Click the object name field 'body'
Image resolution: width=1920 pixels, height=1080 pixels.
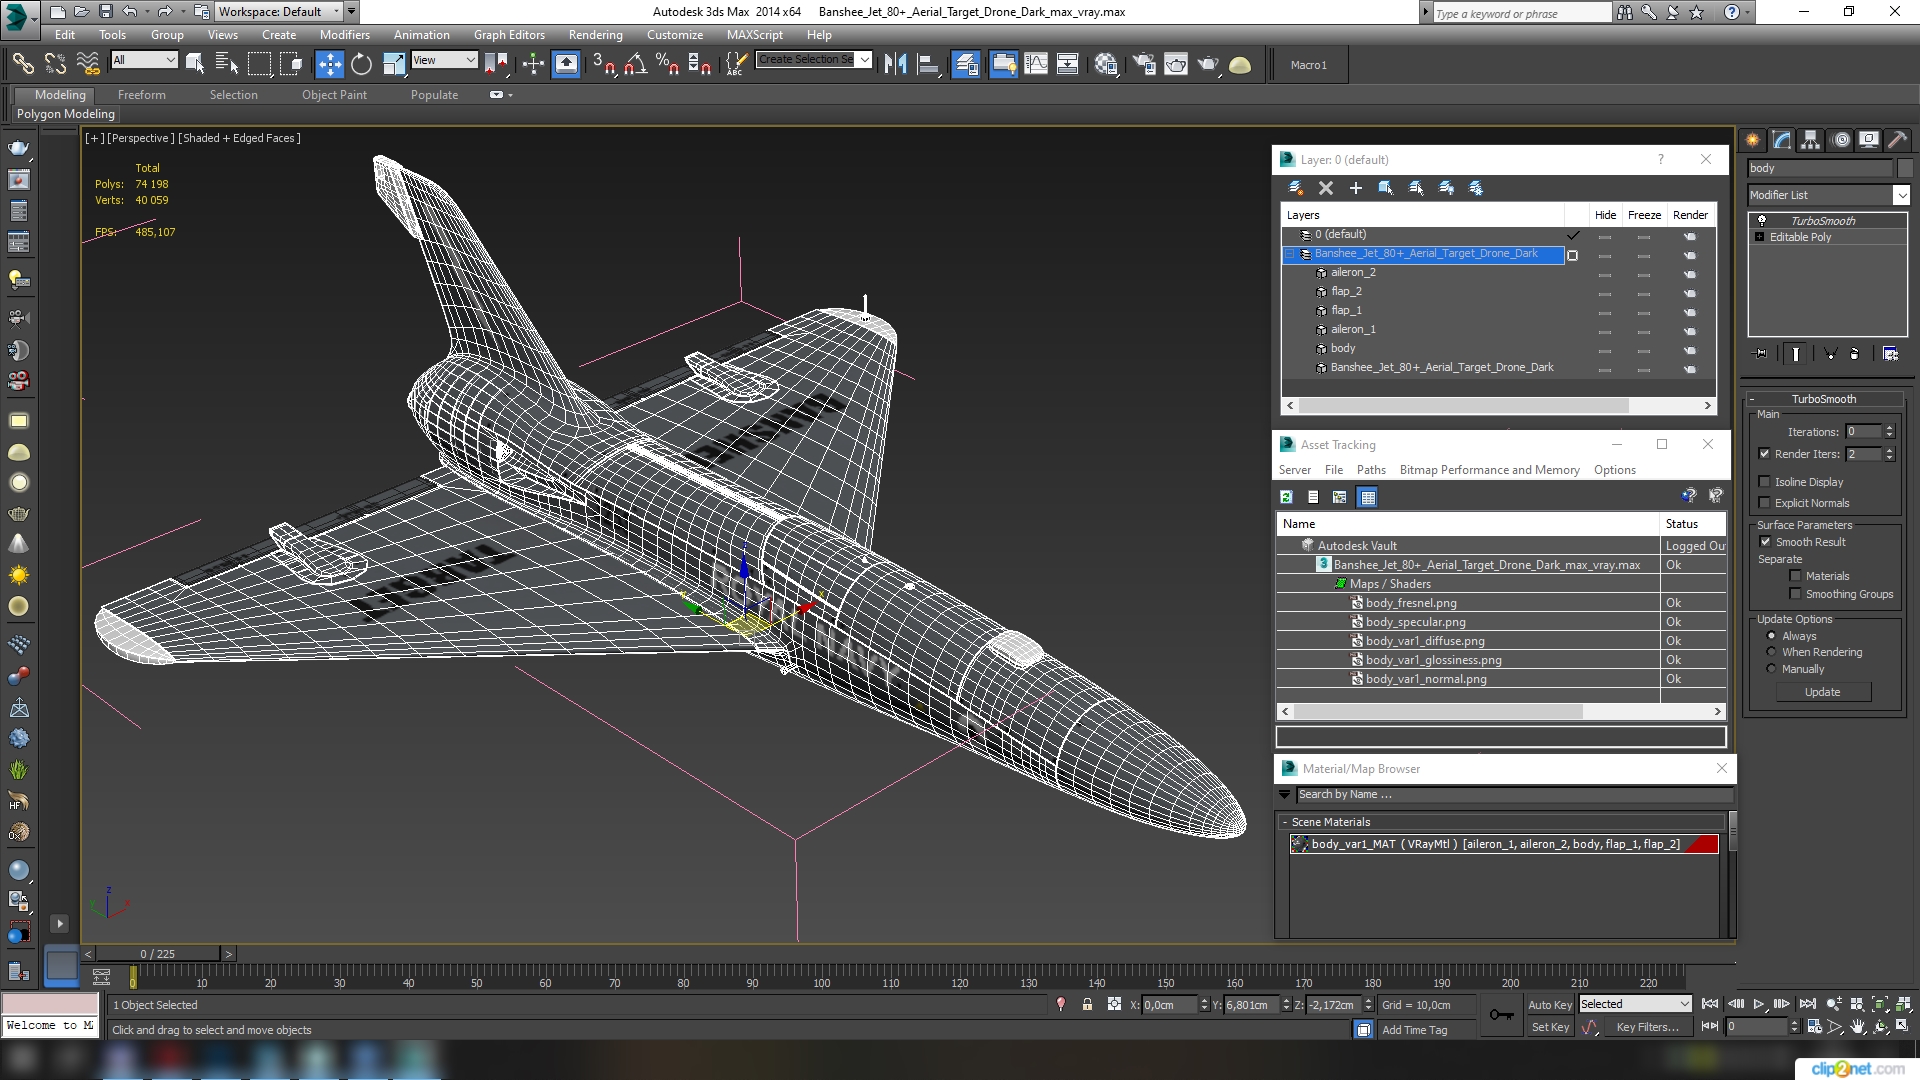[1820, 168]
